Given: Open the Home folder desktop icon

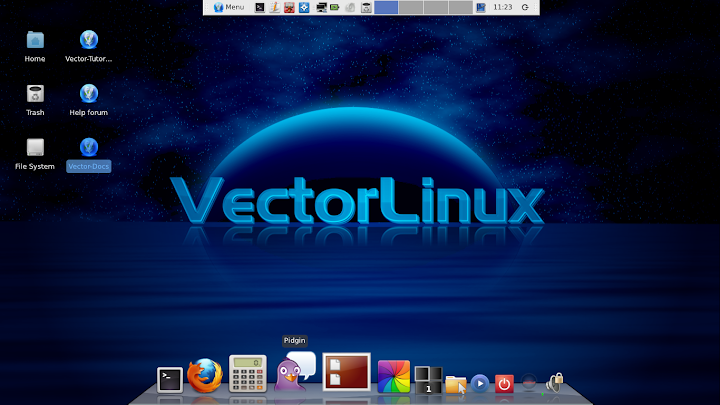Looking at the screenshot, I should click(35, 46).
